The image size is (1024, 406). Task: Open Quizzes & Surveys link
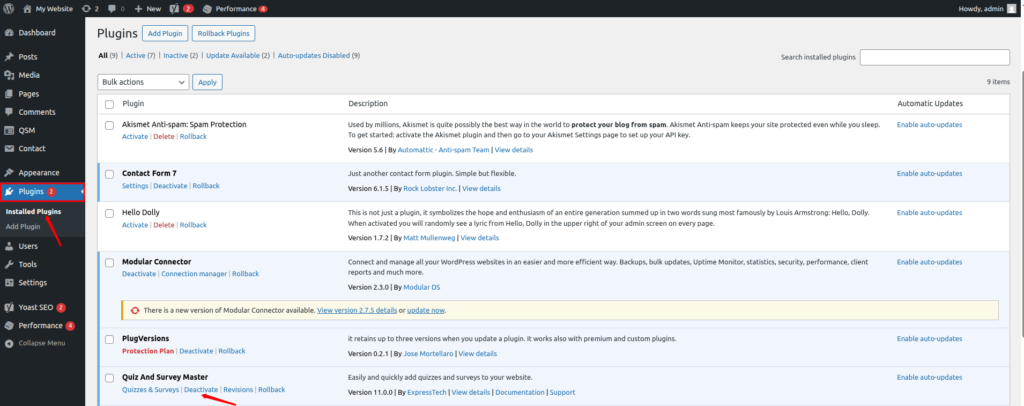pos(150,390)
